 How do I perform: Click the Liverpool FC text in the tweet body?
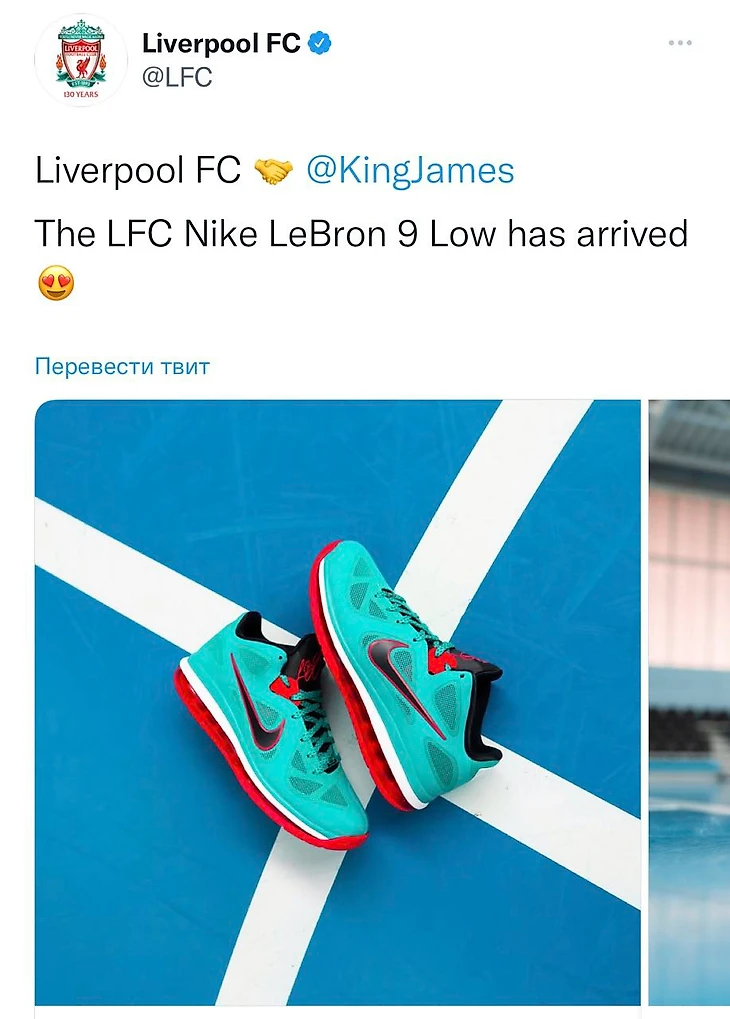pos(138,170)
